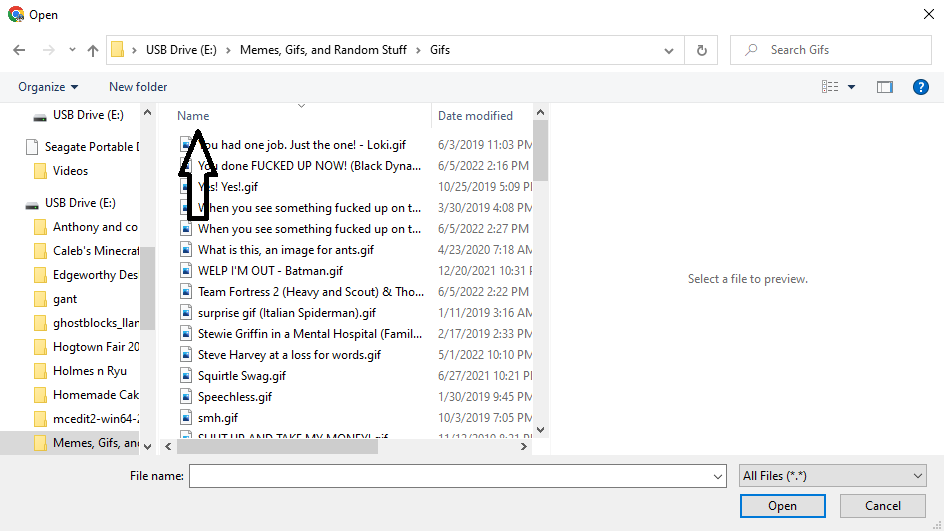The height and width of the screenshot is (531, 944).
Task: Select the Yes! Yes!.gif file
Action: pyautogui.click(x=228, y=187)
